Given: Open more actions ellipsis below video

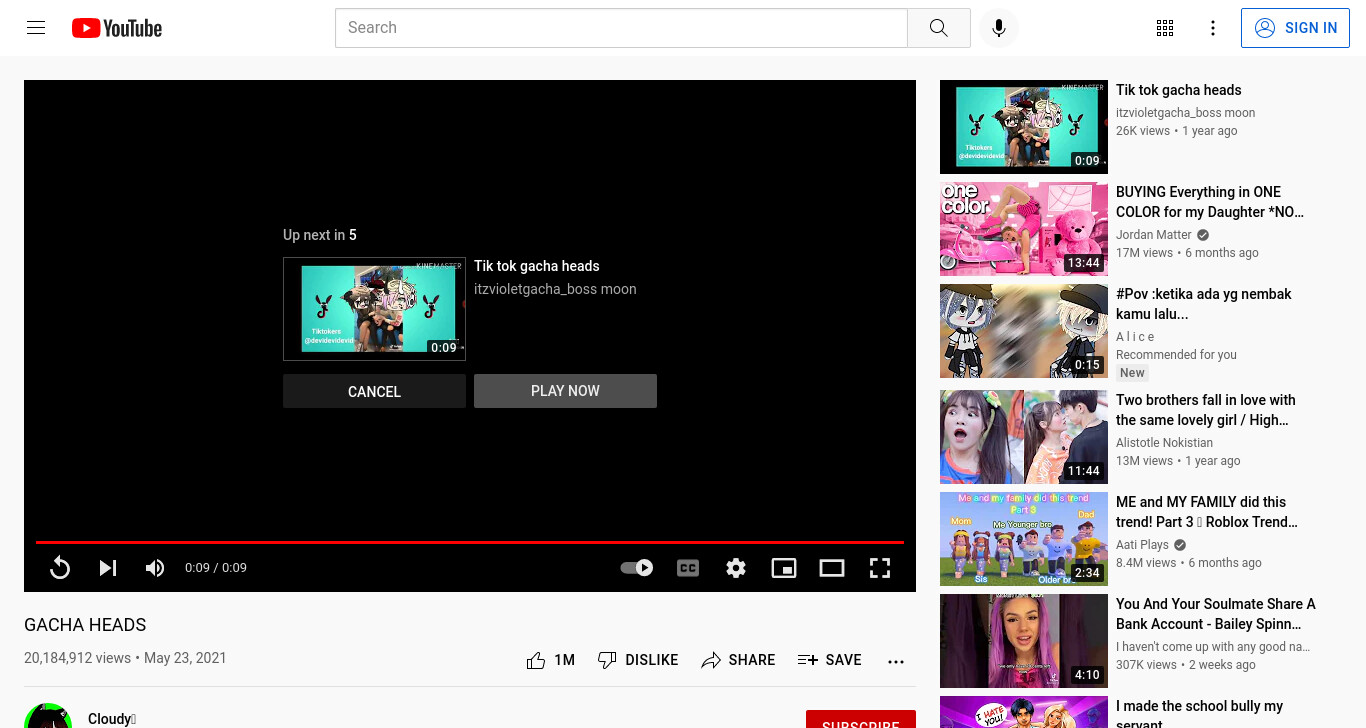Looking at the screenshot, I should pos(896,661).
